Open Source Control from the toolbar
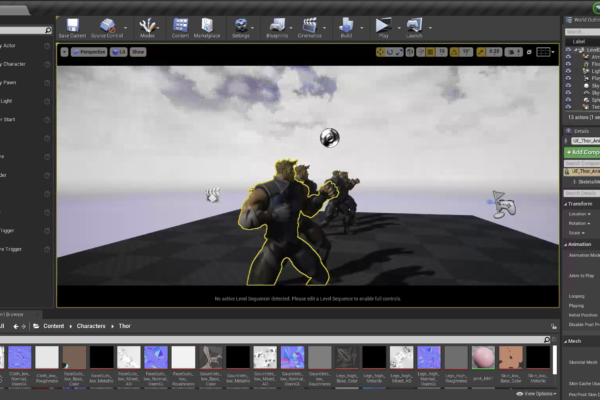Viewport: 600px width, 400px height. [x=108, y=25]
